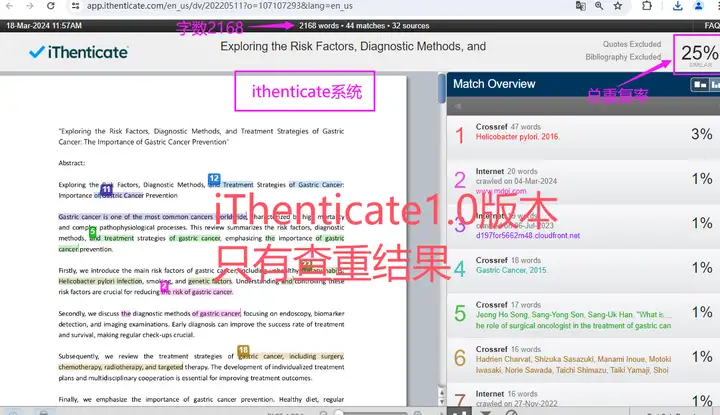Select orange source badge 18 in the document
The height and width of the screenshot is (415, 720).
tap(243, 350)
